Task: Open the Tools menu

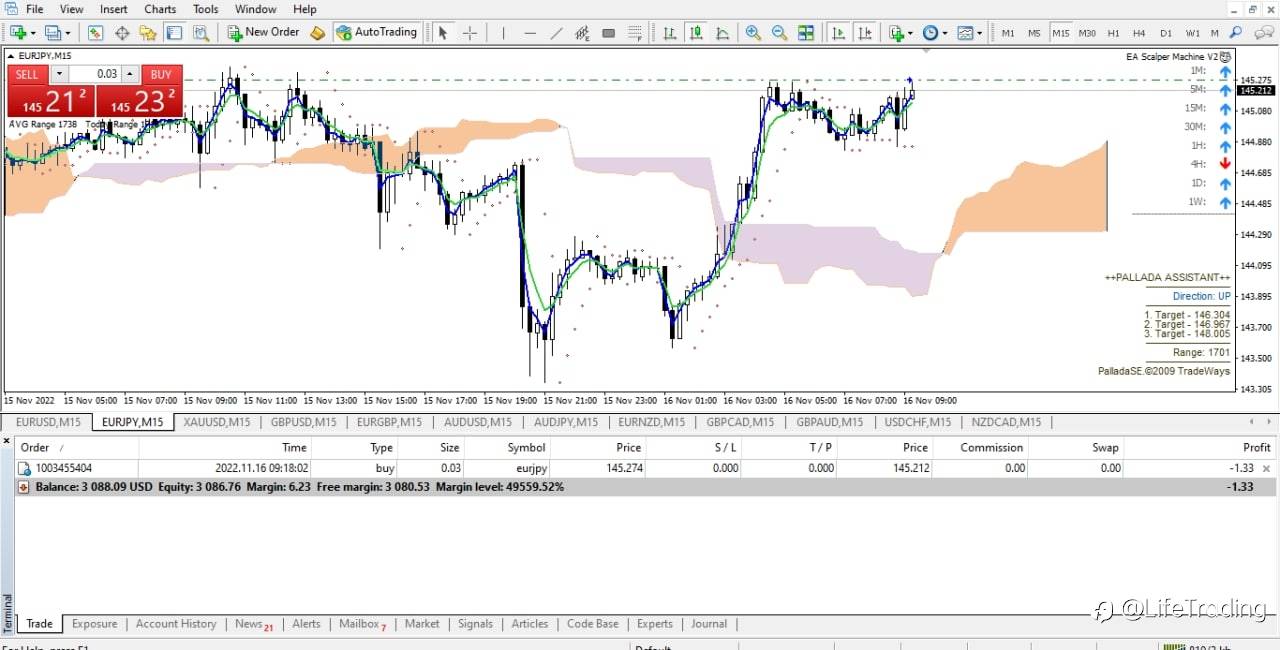Action: pos(206,9)
